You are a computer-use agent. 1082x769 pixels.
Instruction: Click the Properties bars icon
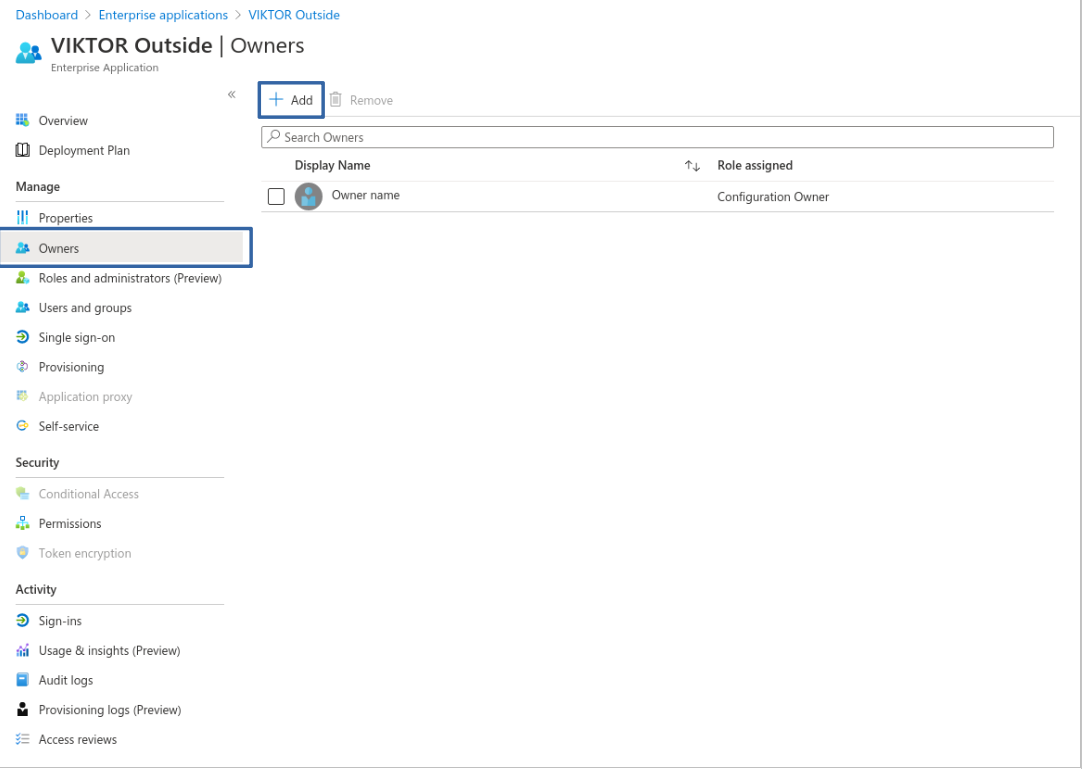(x=22, y=218)
